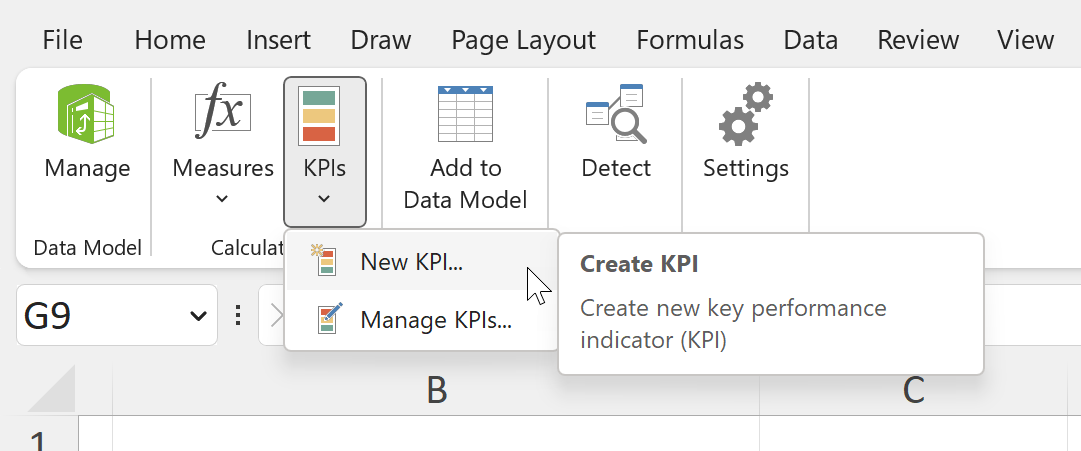Switch to the Formulas tab
1081x451 pixels.
(690, 40)
